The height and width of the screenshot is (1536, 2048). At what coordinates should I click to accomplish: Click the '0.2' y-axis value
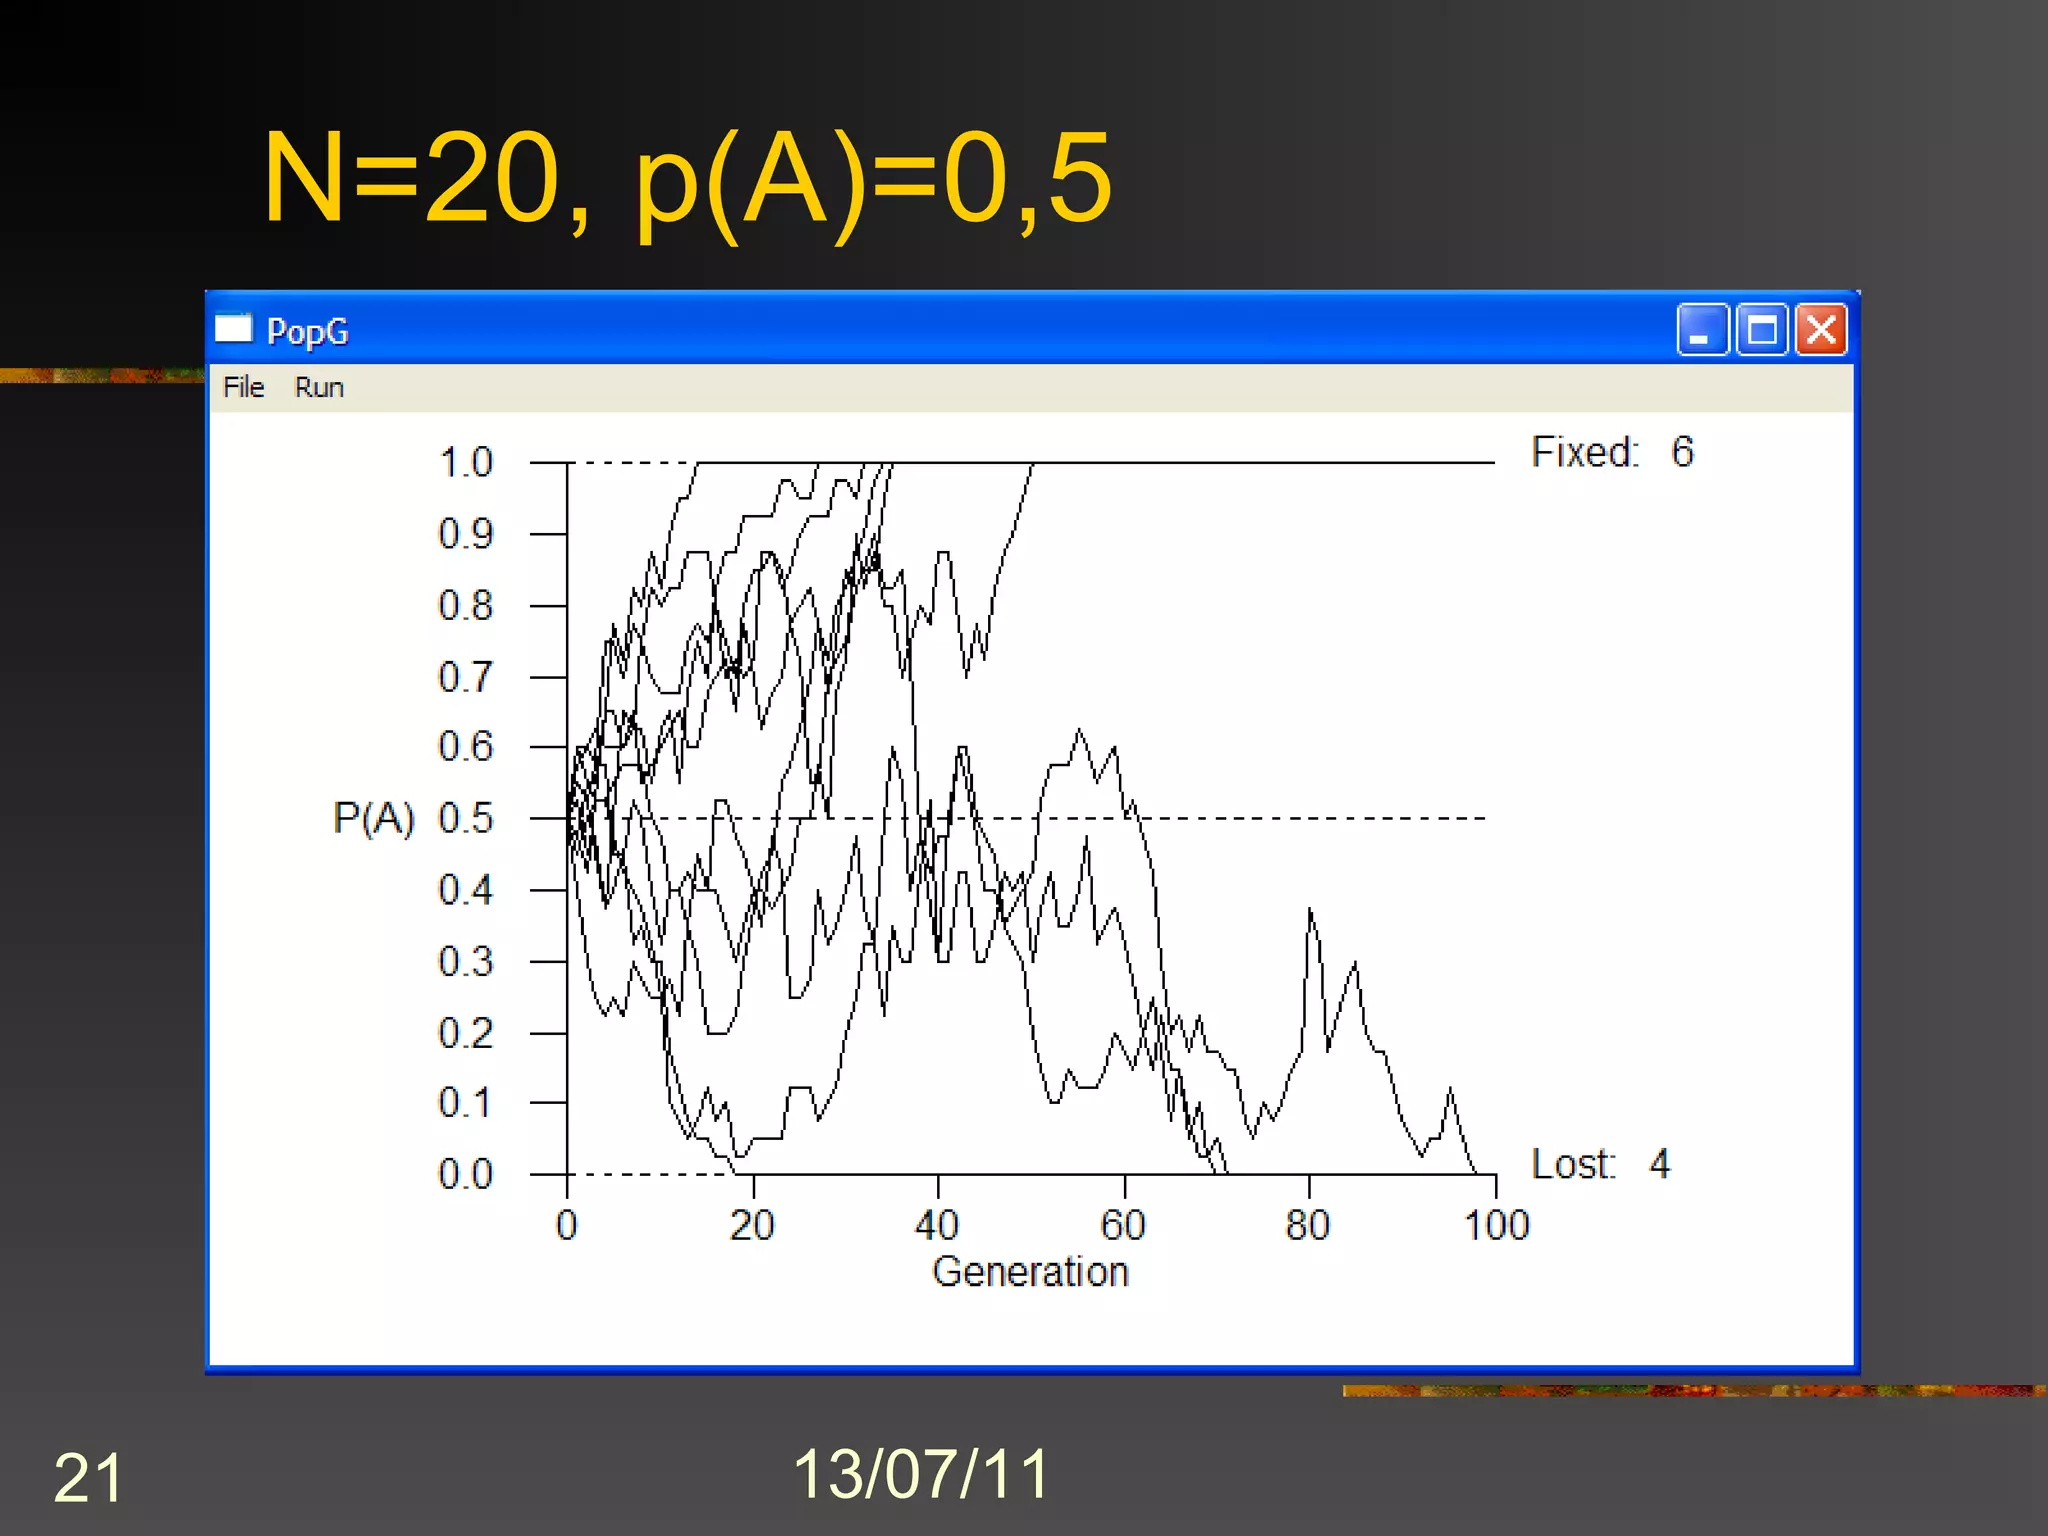[x=466, y=1033]
